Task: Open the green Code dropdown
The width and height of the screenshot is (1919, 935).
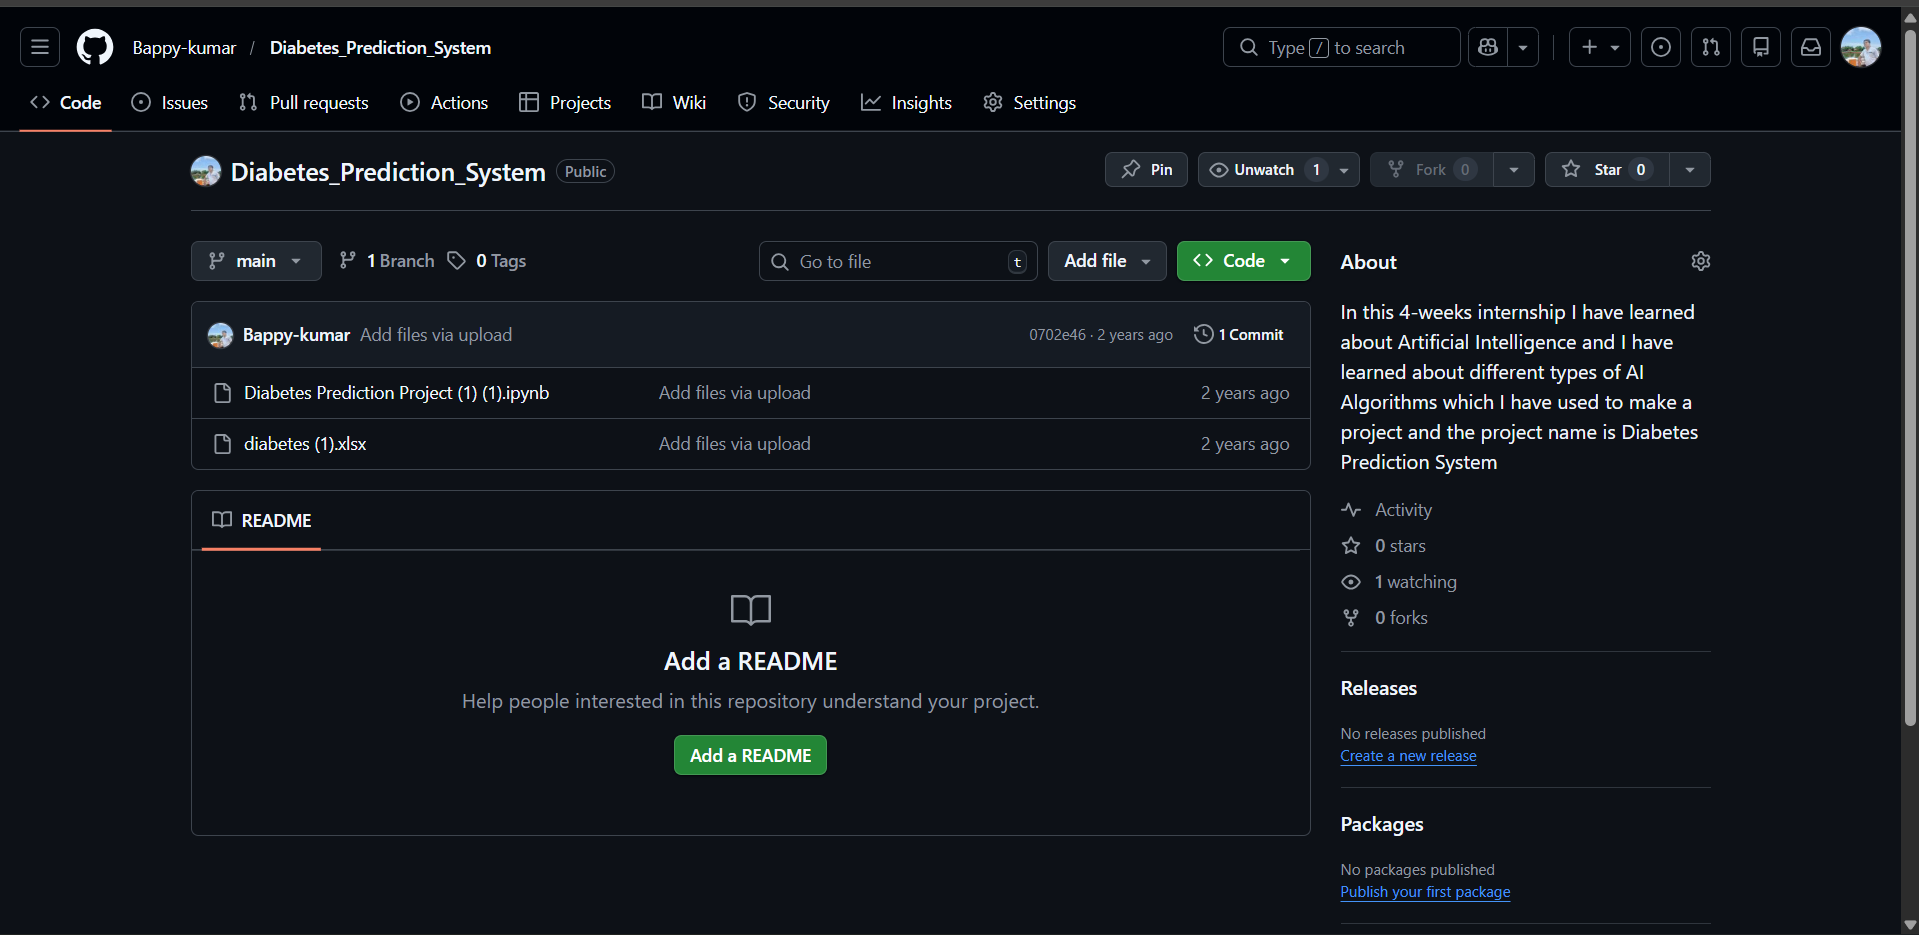Action: point(1243,261)
